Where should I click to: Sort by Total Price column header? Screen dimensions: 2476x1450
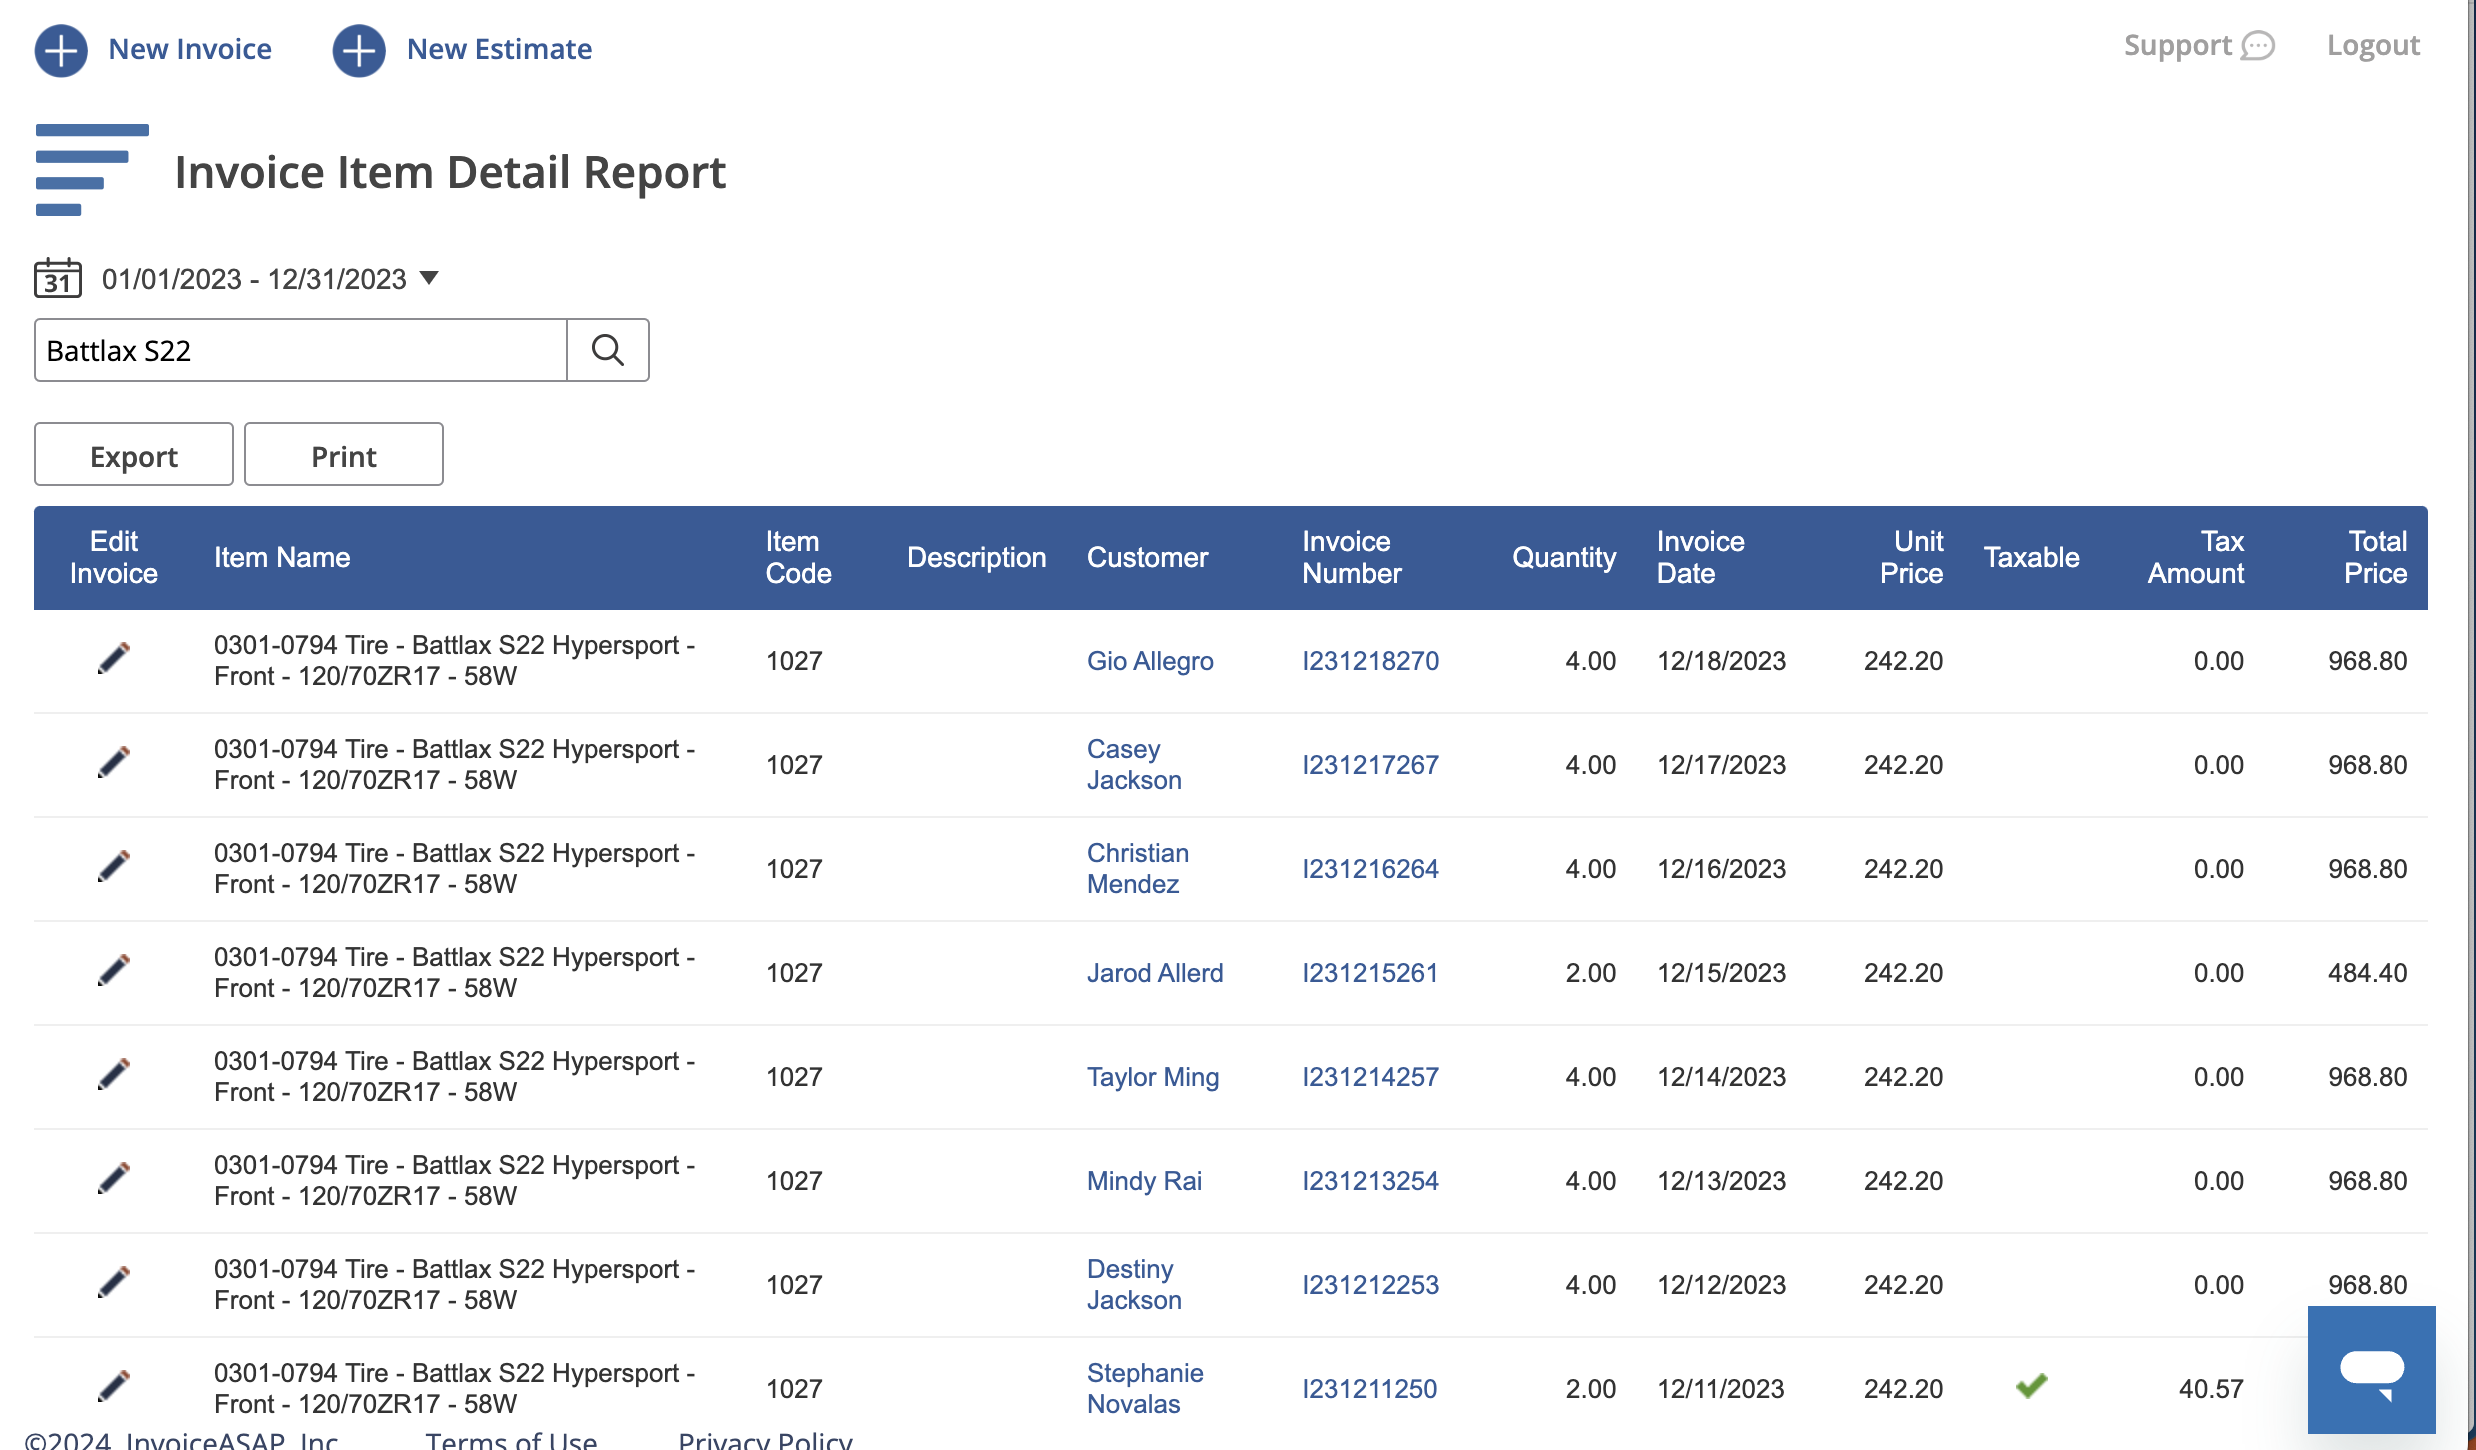tap(2375, 558)
